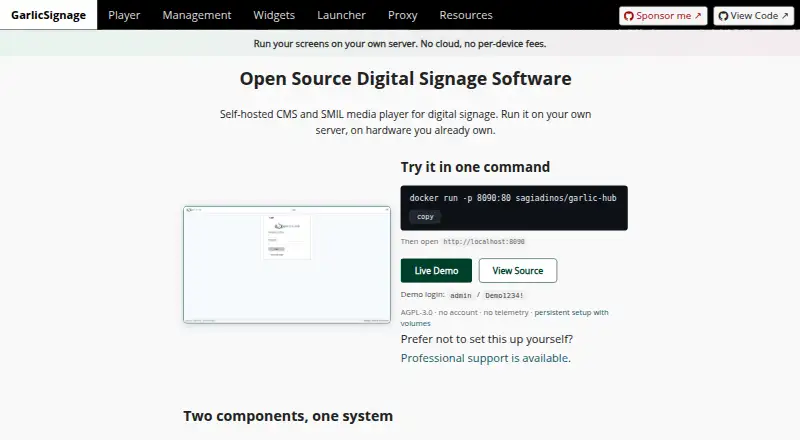
Task: Click the View Source button
Action: point(518,271)
